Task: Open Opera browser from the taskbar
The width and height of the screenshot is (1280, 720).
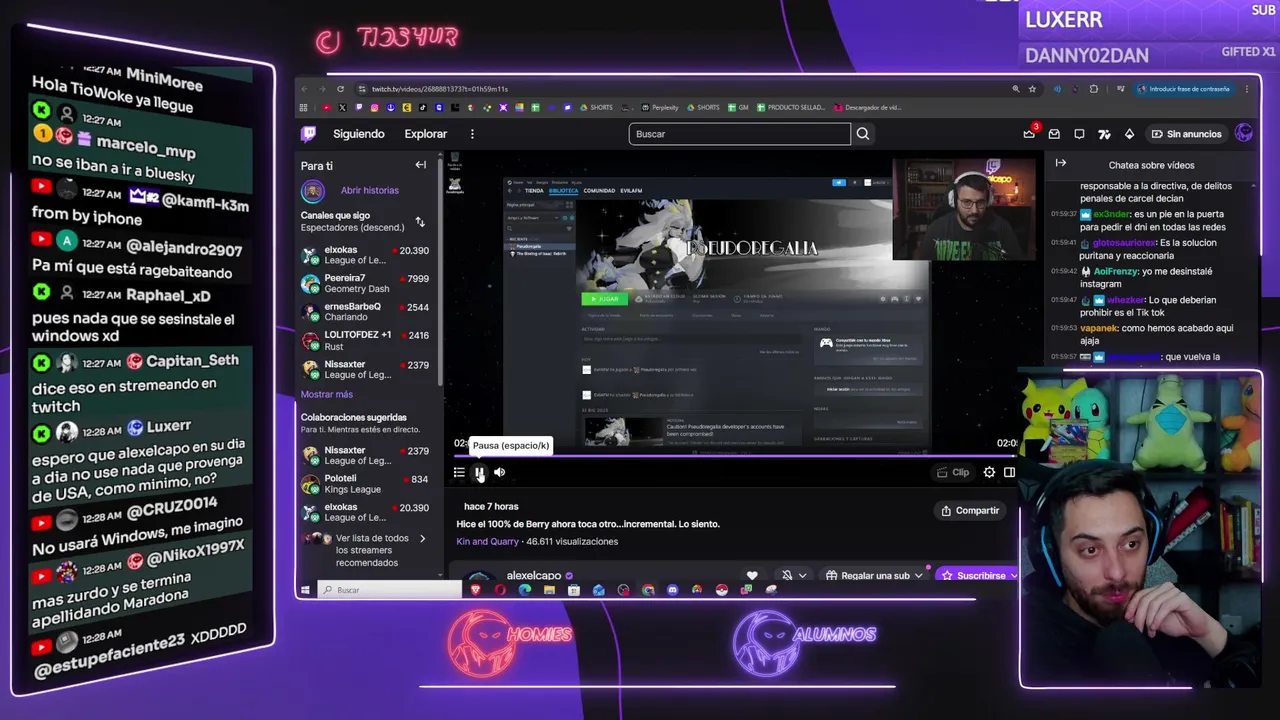Action: coord(500,590)
